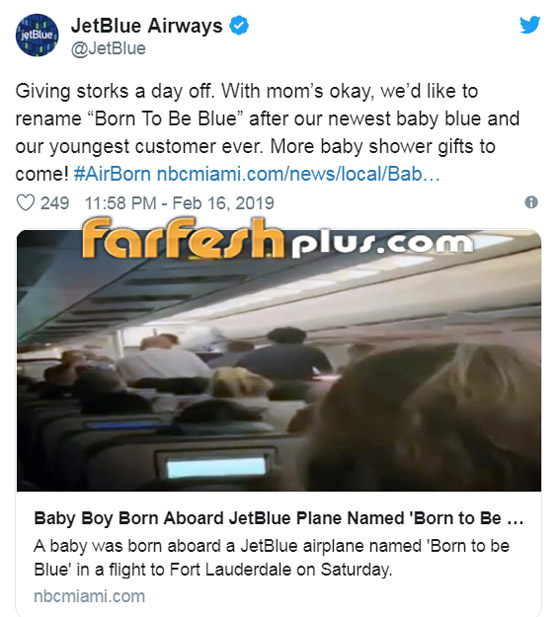
Task: Click the article description about Fort Lauderdale
Action: pos(272,558)
